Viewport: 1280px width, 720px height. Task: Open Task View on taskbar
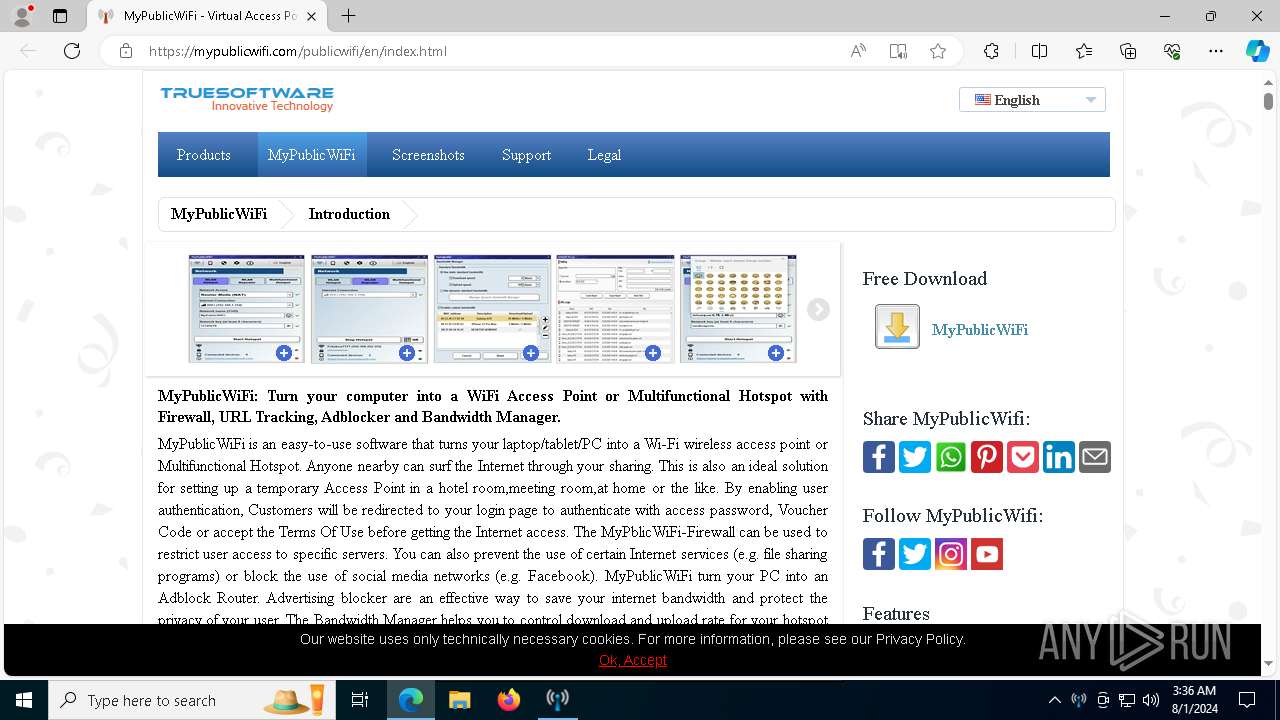coord(361,700)
